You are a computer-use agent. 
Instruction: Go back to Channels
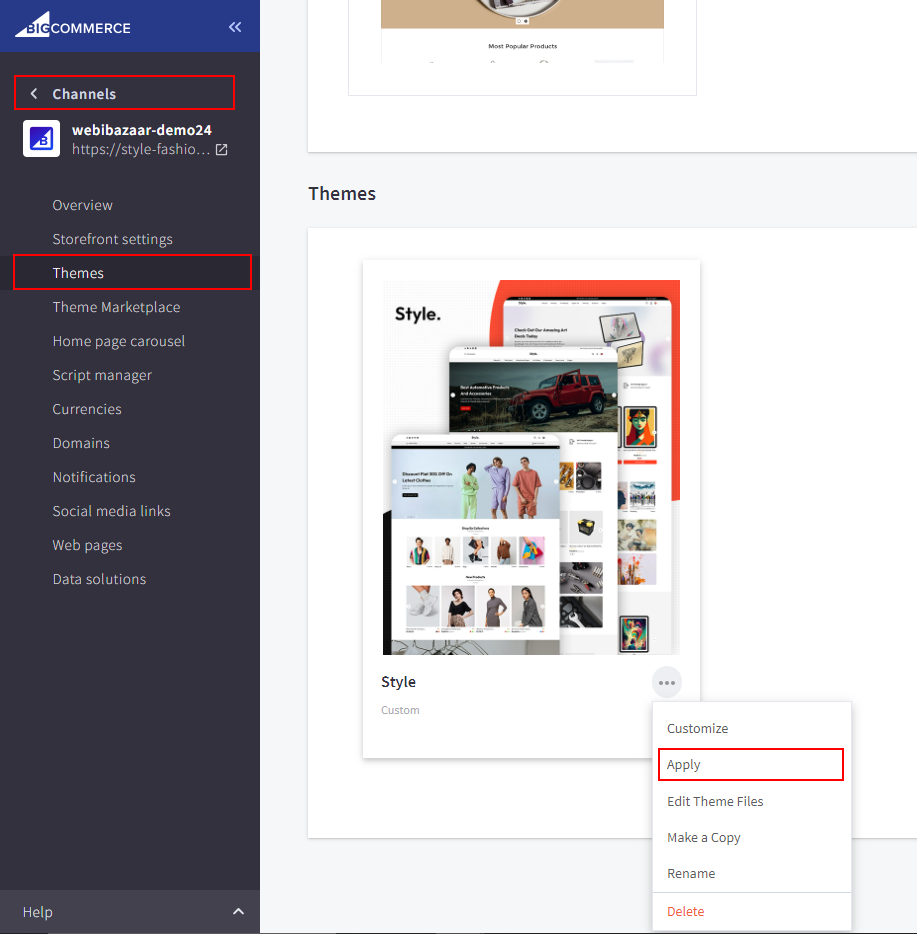pos(84,94)
